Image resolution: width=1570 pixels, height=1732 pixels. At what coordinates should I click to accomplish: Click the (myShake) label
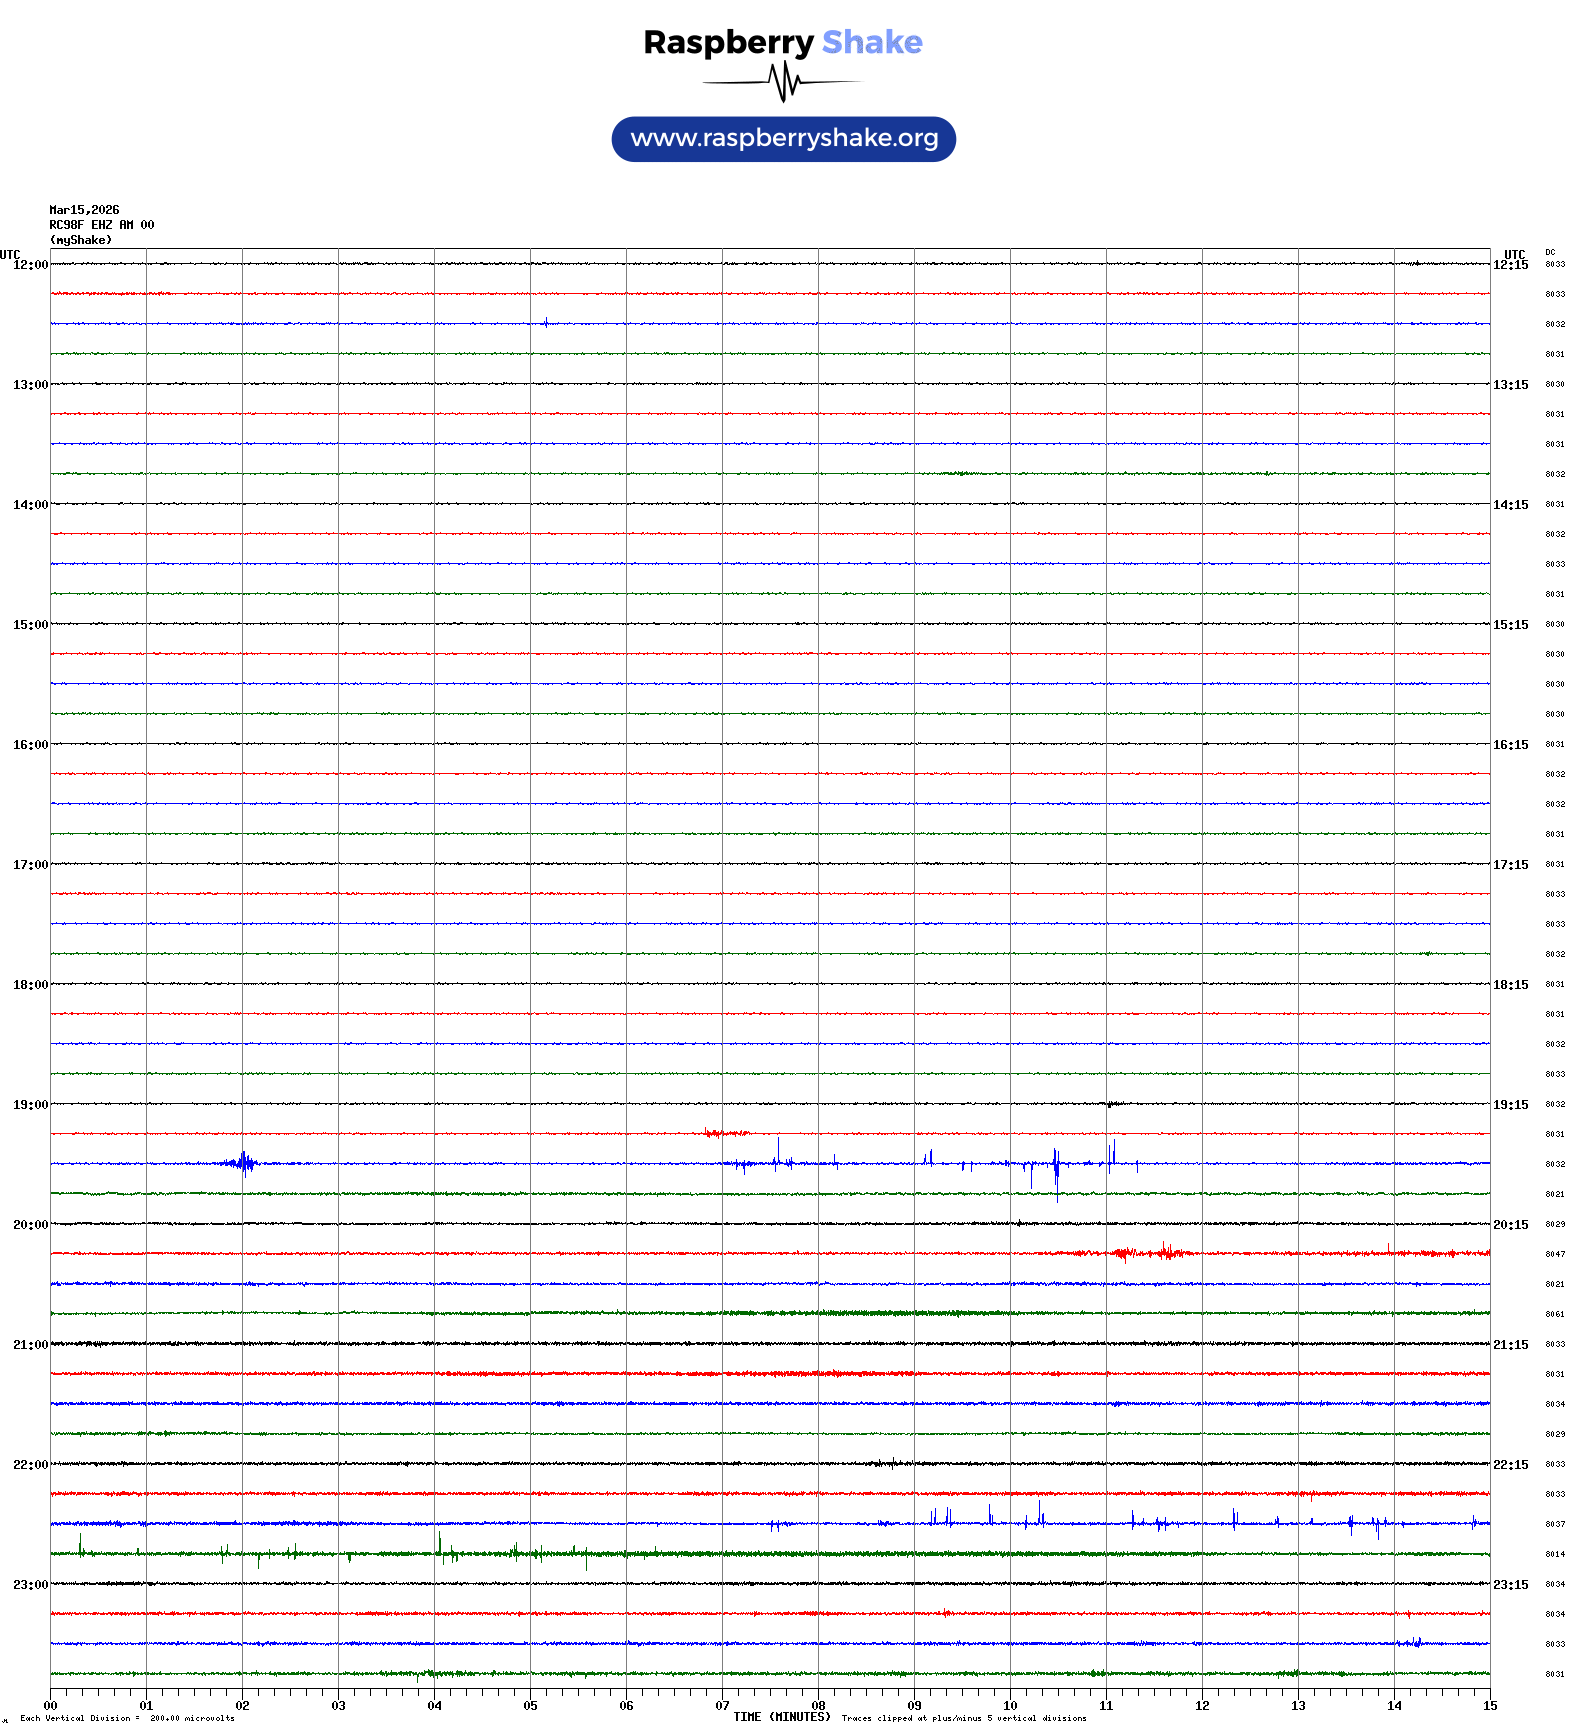coord(81,240)
